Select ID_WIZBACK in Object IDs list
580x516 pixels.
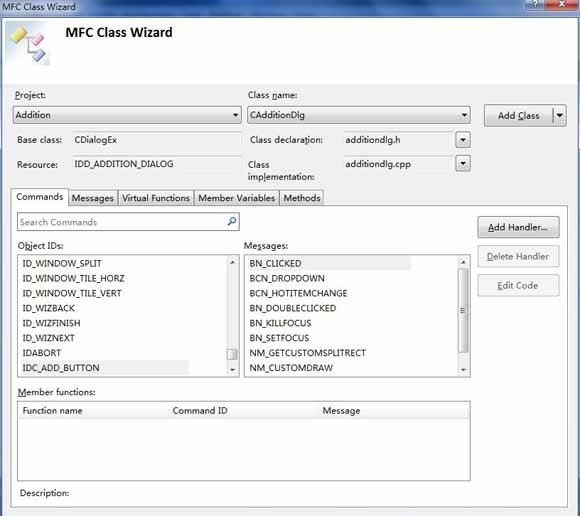[49, 308]
